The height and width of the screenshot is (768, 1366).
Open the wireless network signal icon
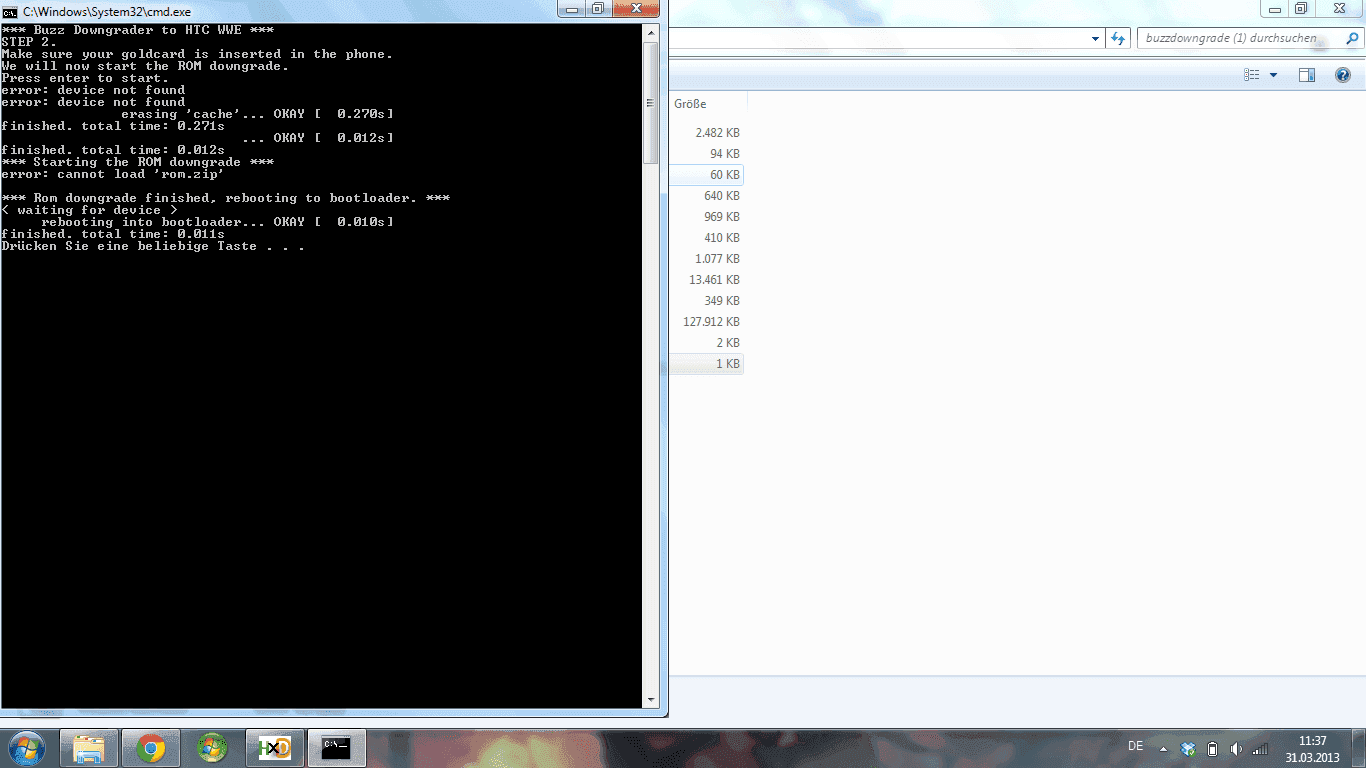coord(1260,748)
